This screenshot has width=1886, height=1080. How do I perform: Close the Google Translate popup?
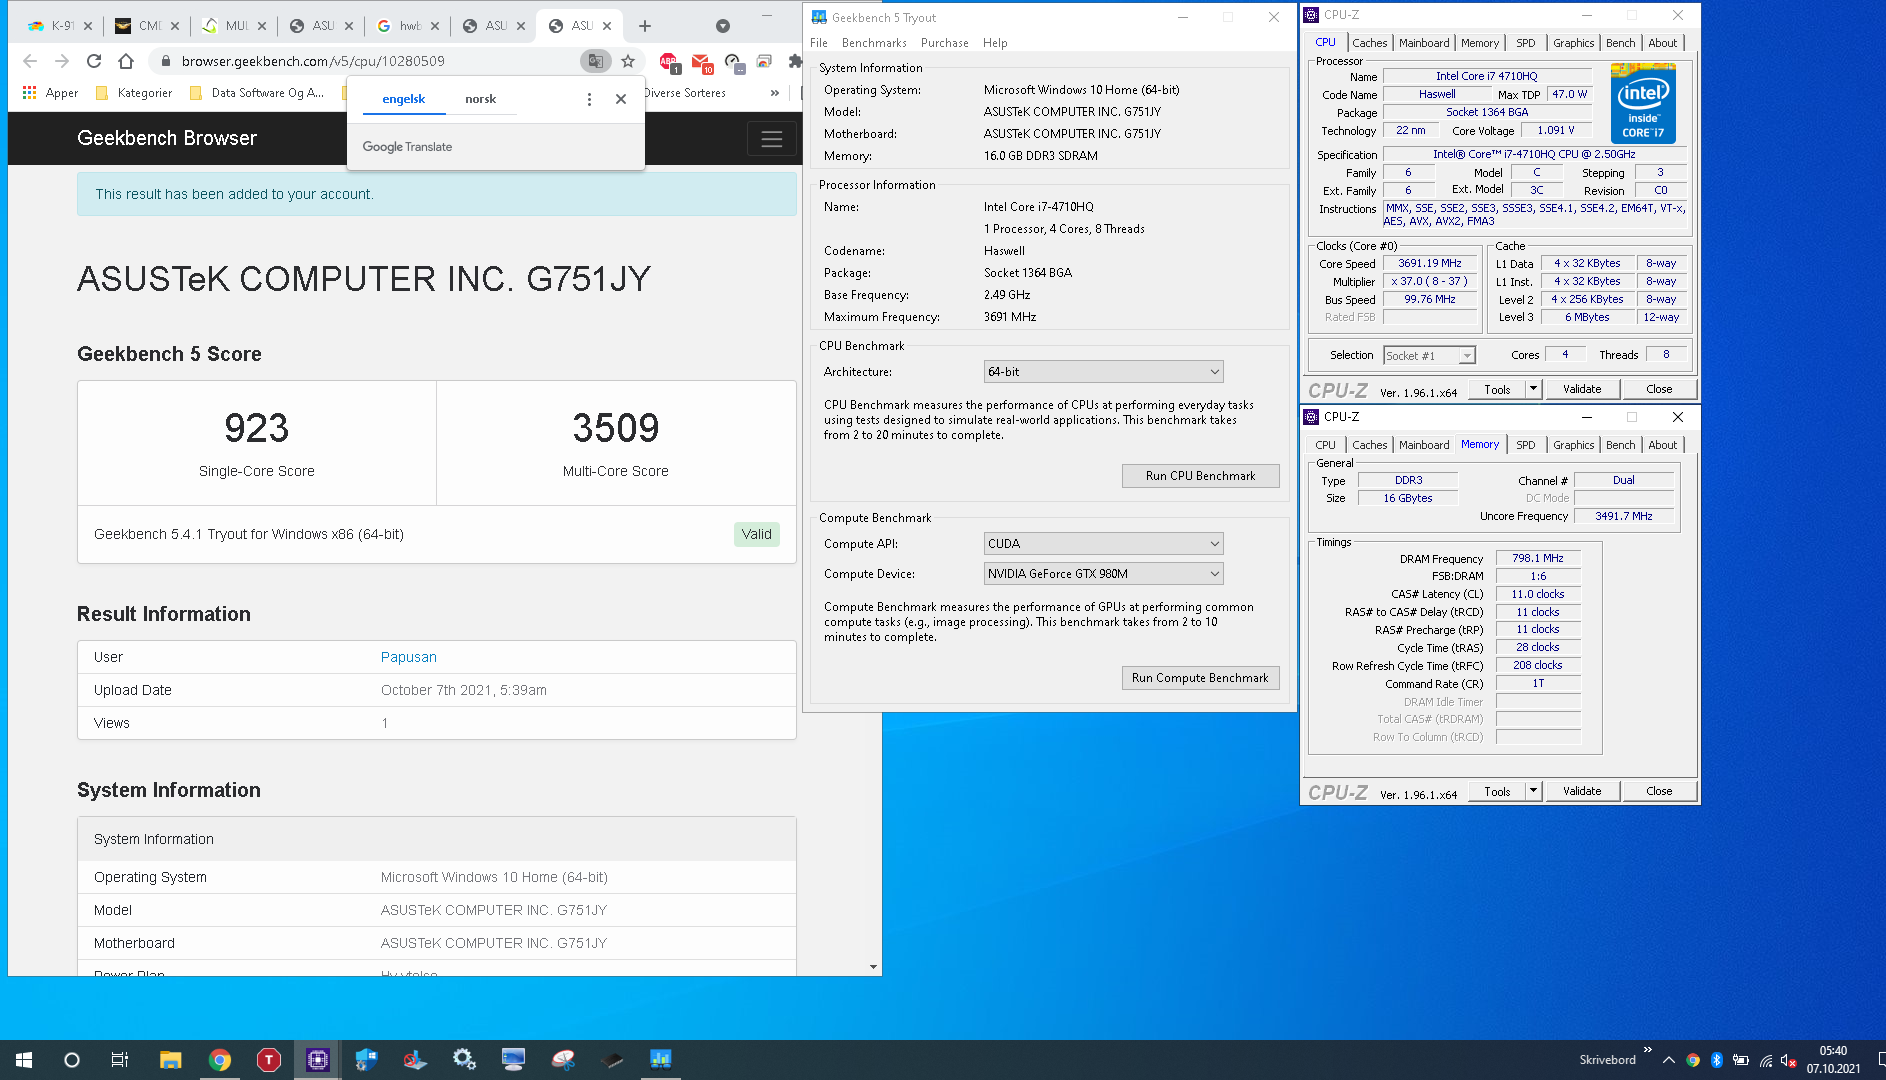pyautogui.click(x=621, y=99)
